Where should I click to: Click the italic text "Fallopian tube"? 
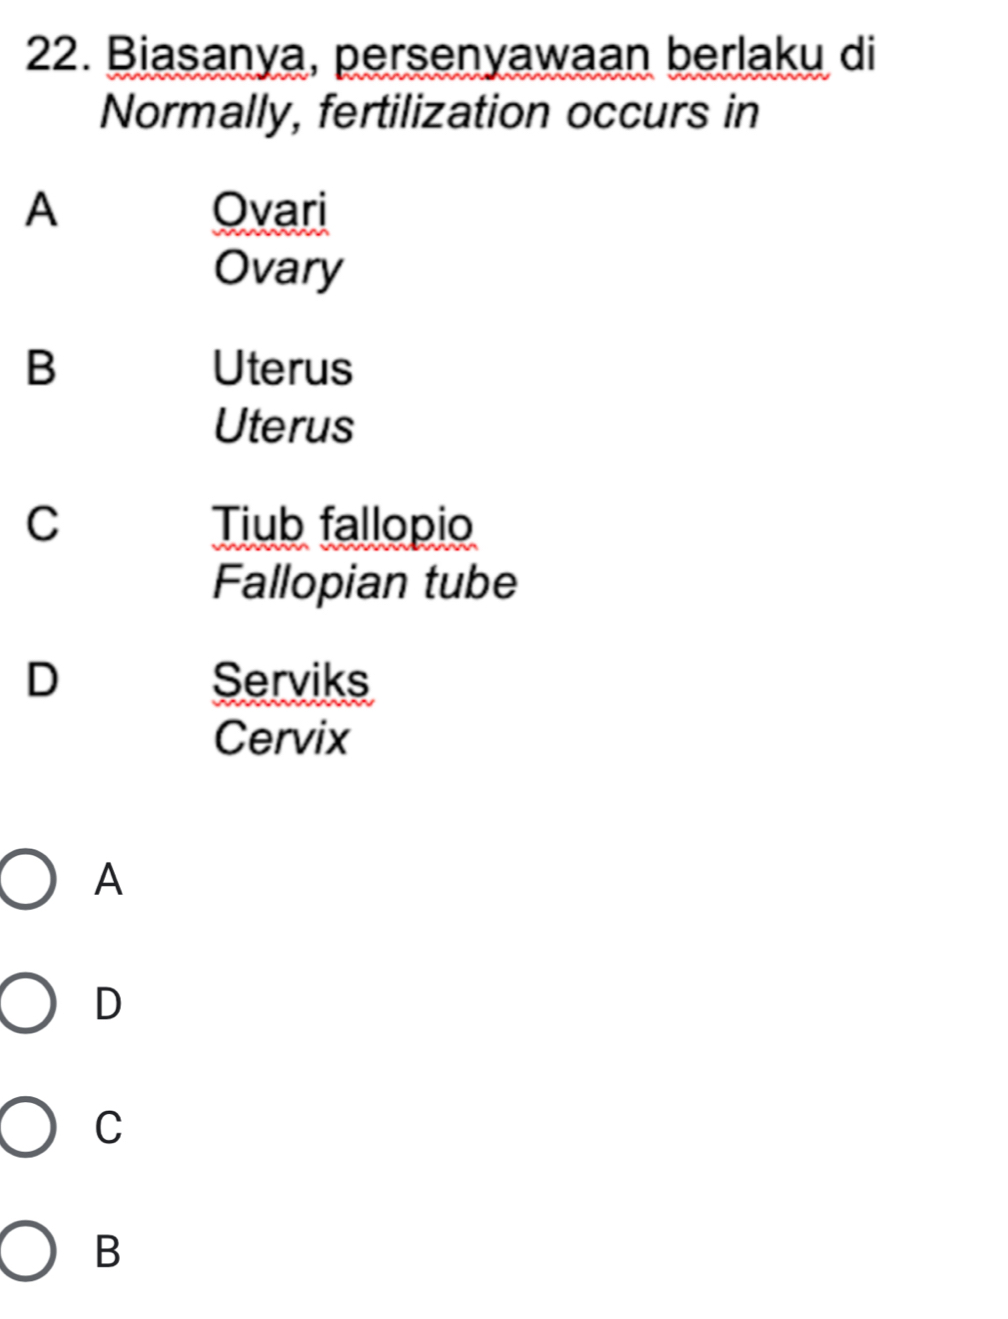point(365,582)
